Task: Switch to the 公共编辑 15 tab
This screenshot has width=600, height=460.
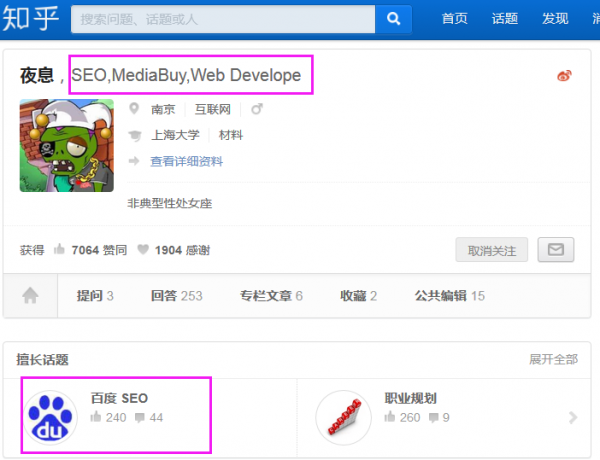Action: coord(450,295)
